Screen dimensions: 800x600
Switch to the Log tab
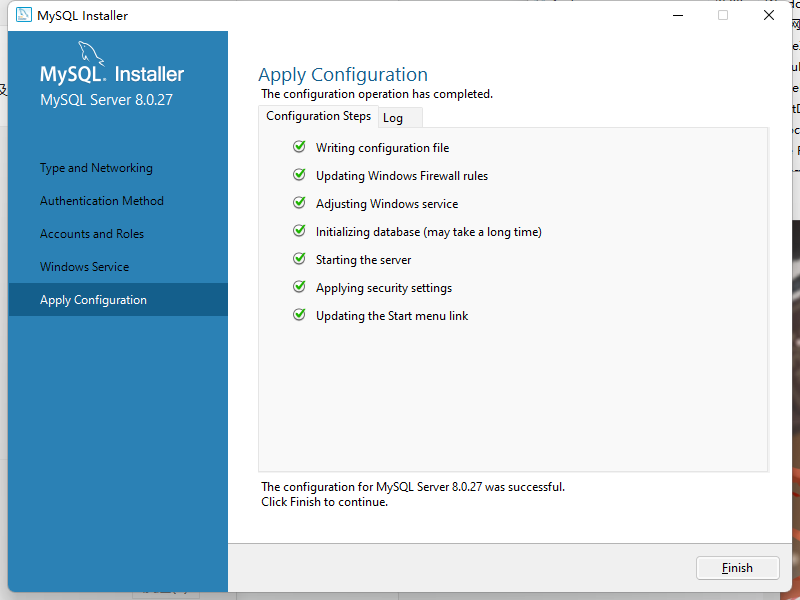click(393, 118)
